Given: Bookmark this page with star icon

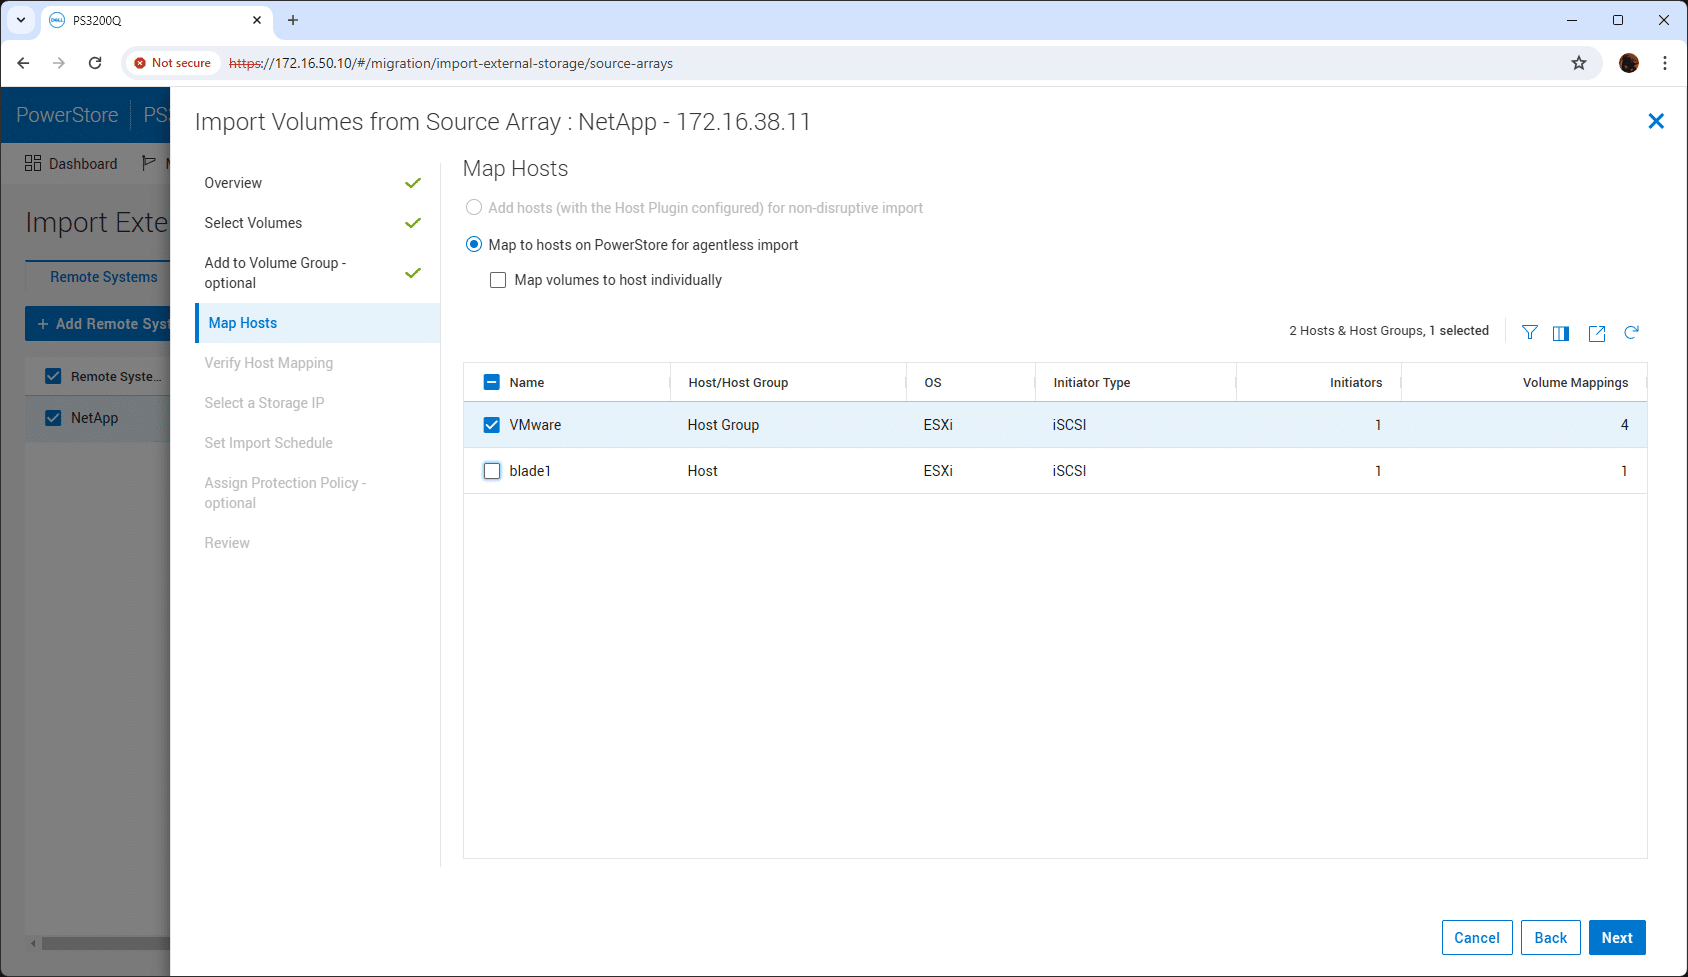Looking at the screenshot, I should tap(1579, 63).
